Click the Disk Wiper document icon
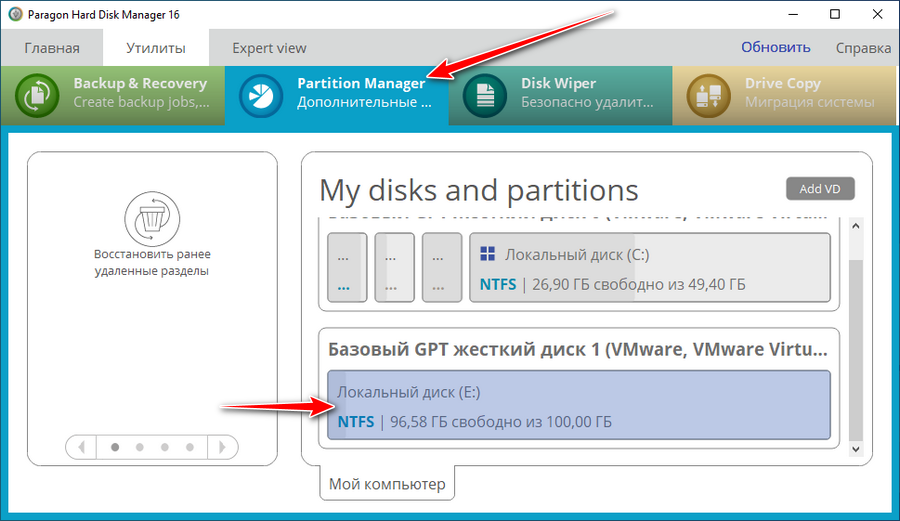 tap(485, 95)
